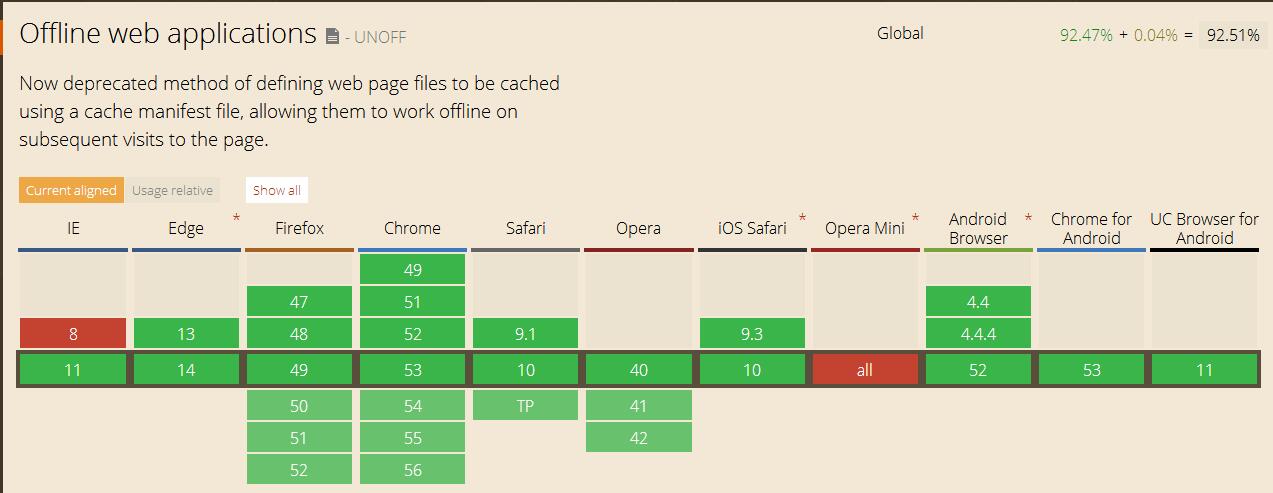Switch to Usage relative view
The width and height of the screenshot is (1273, 493).
(172, 190)
